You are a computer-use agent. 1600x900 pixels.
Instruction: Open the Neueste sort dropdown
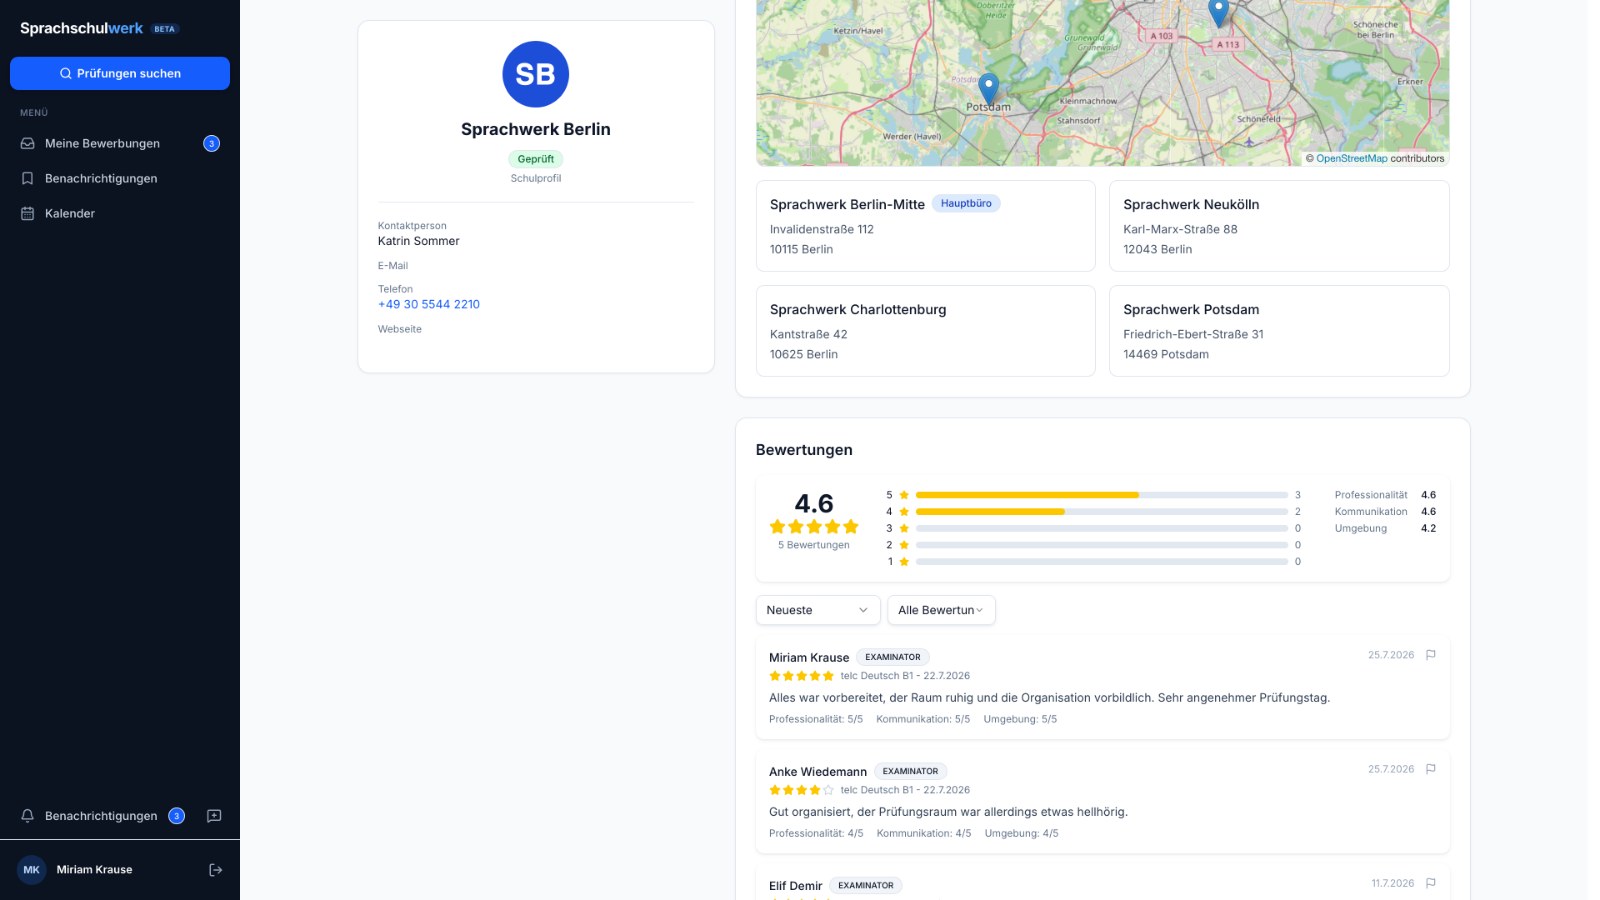[818, 610]
